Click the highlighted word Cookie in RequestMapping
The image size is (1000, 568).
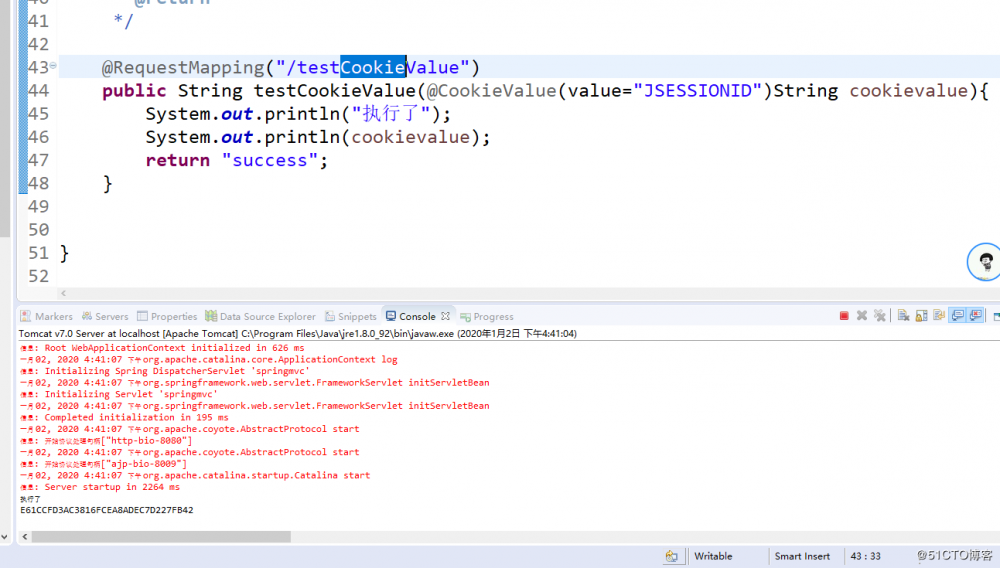coord(373,67)
